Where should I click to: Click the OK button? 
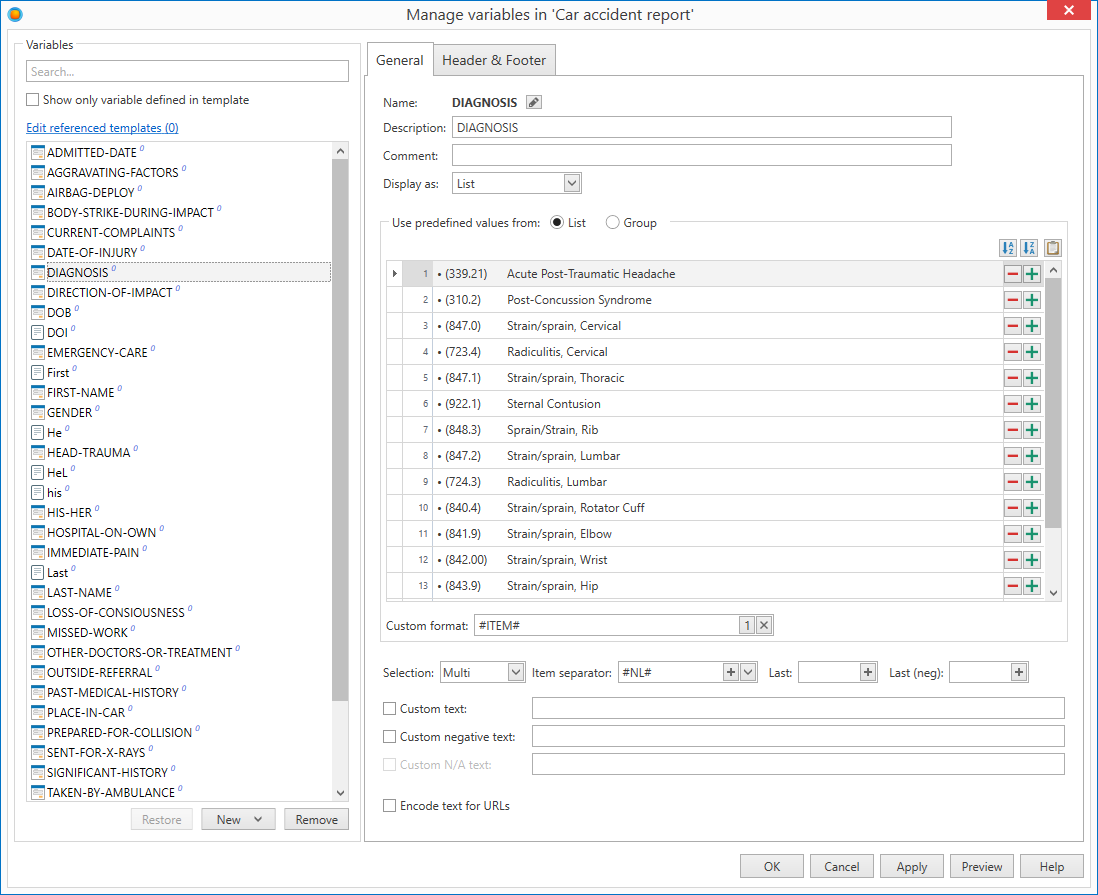pos(772,867)
